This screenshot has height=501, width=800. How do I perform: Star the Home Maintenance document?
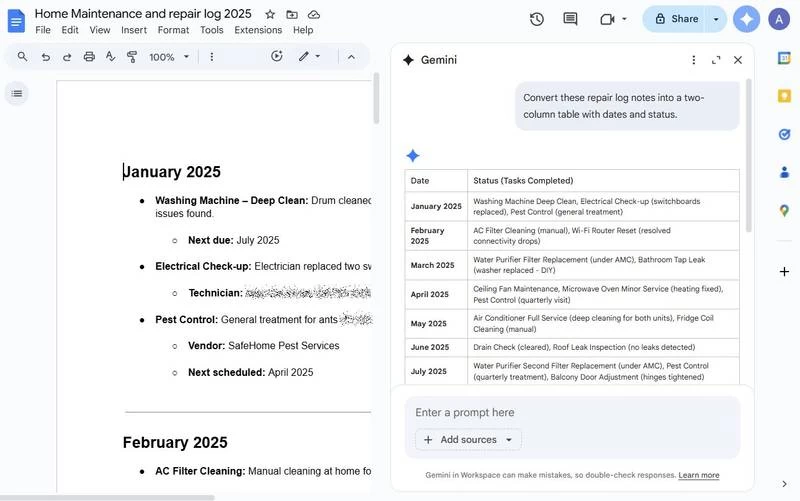[270, 14]
